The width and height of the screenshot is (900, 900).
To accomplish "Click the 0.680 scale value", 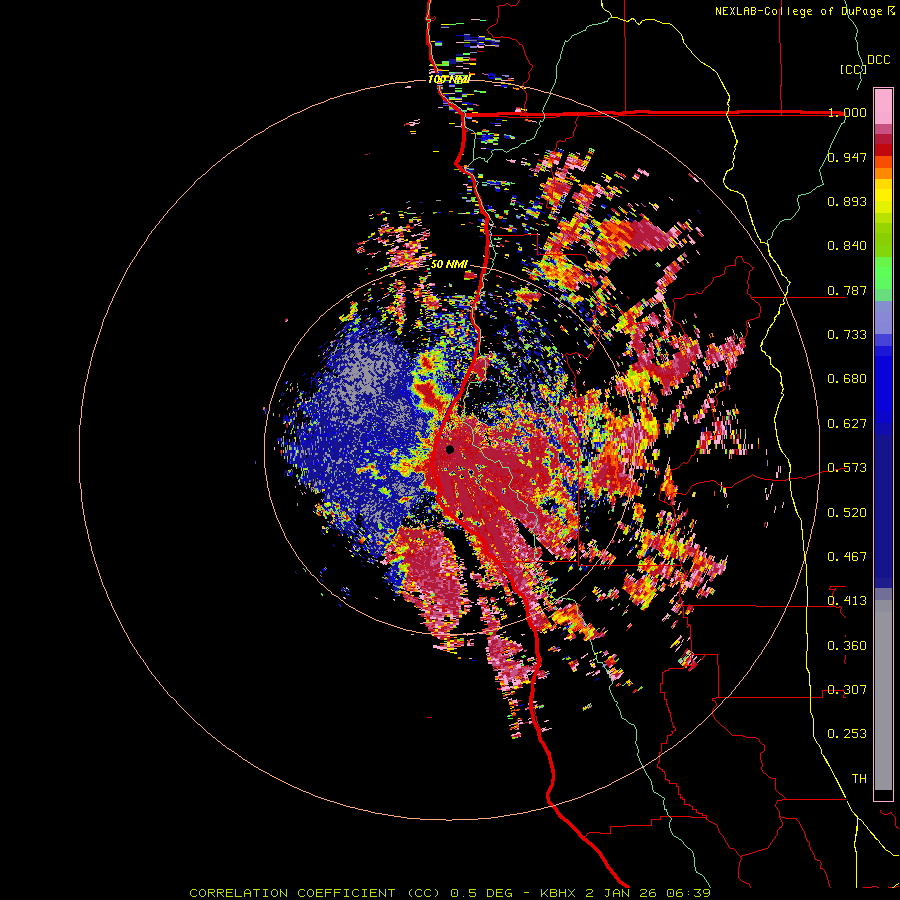I will tap(847, 379).
